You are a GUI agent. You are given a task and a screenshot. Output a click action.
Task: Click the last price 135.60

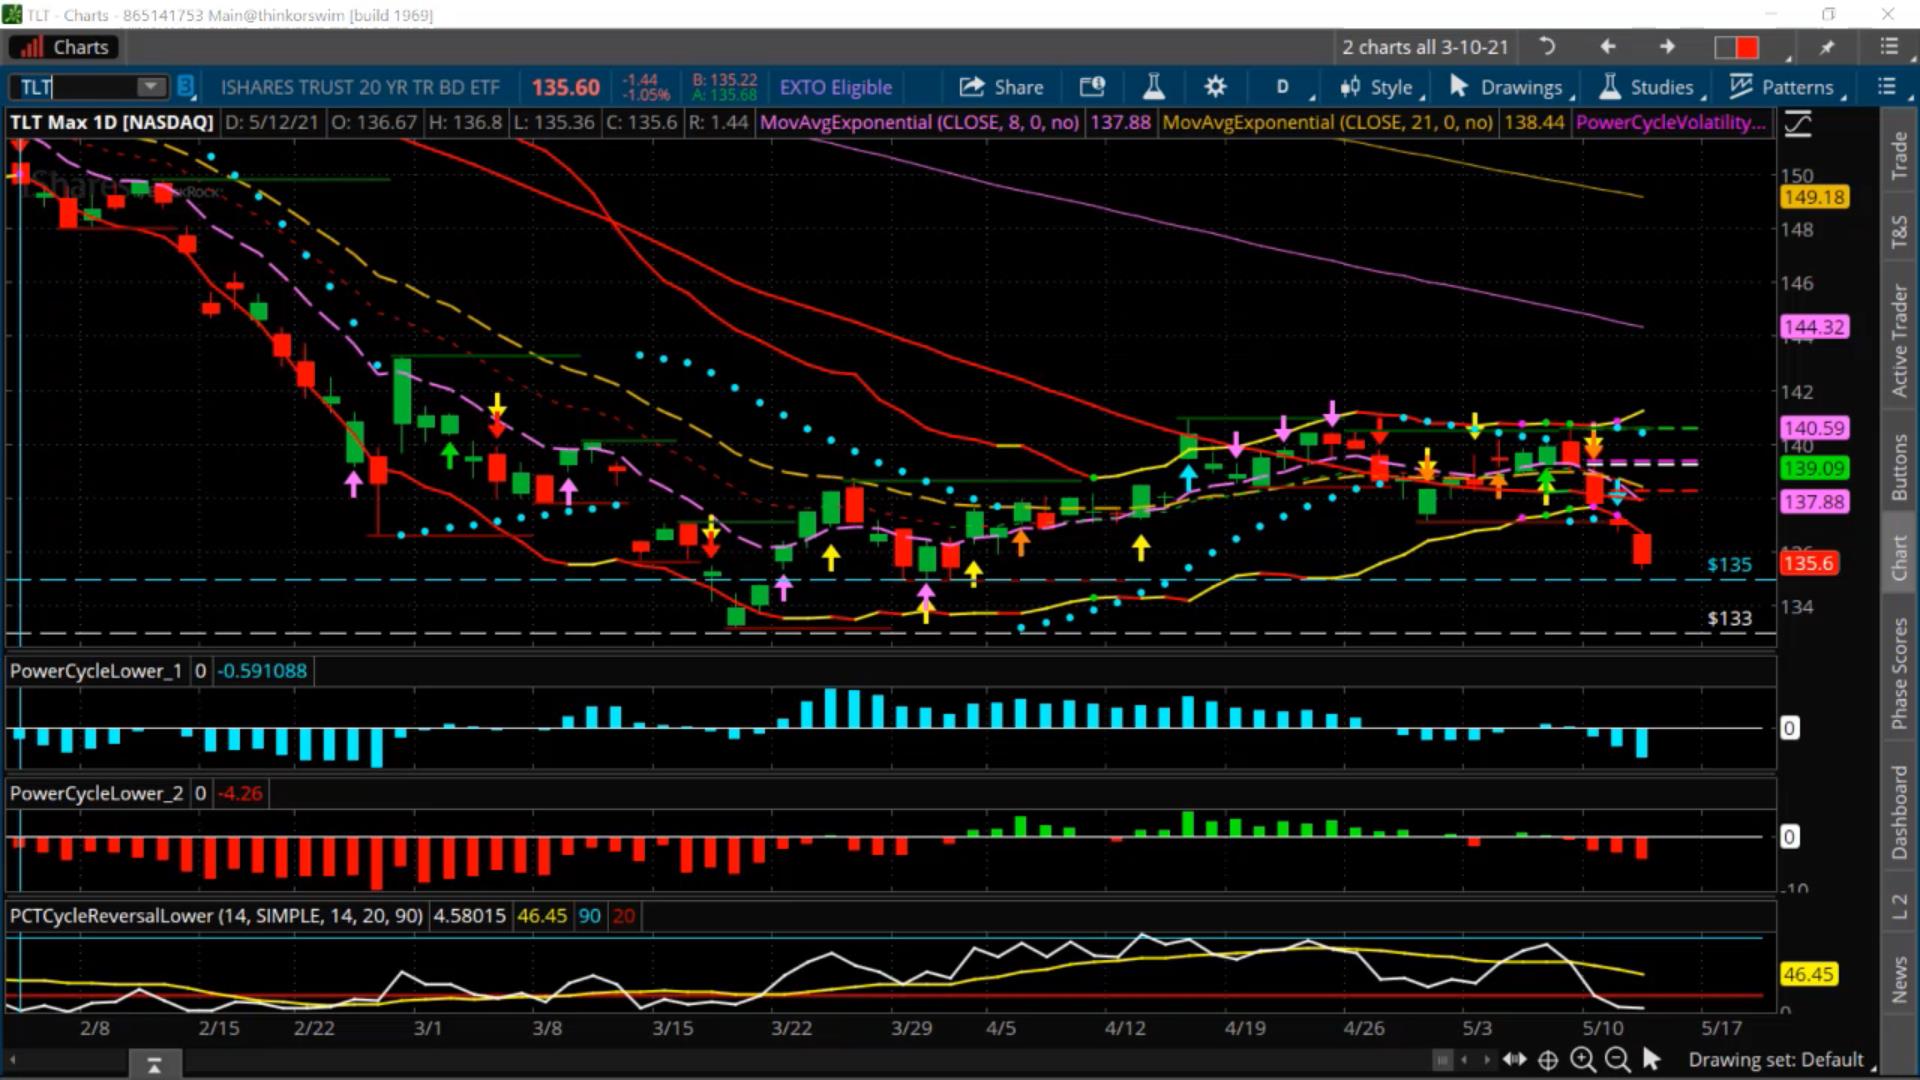pos(565,87)
